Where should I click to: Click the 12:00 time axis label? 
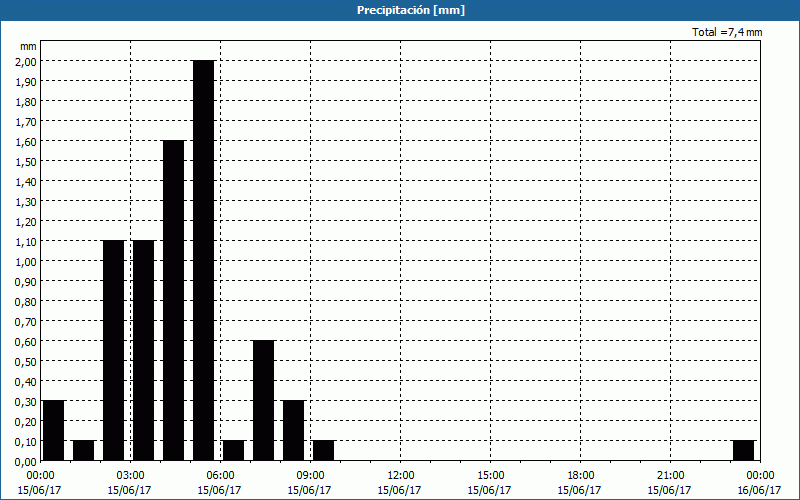[x=401, y=476]
